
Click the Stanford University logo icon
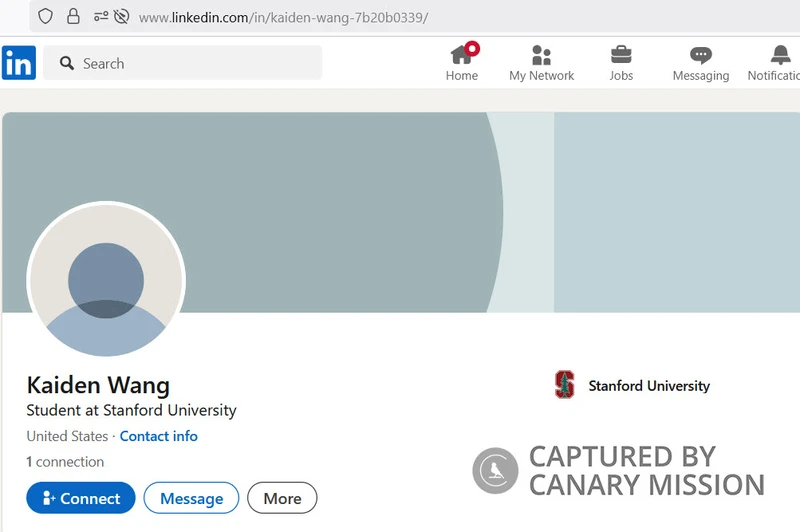click(x=565, y=384)
